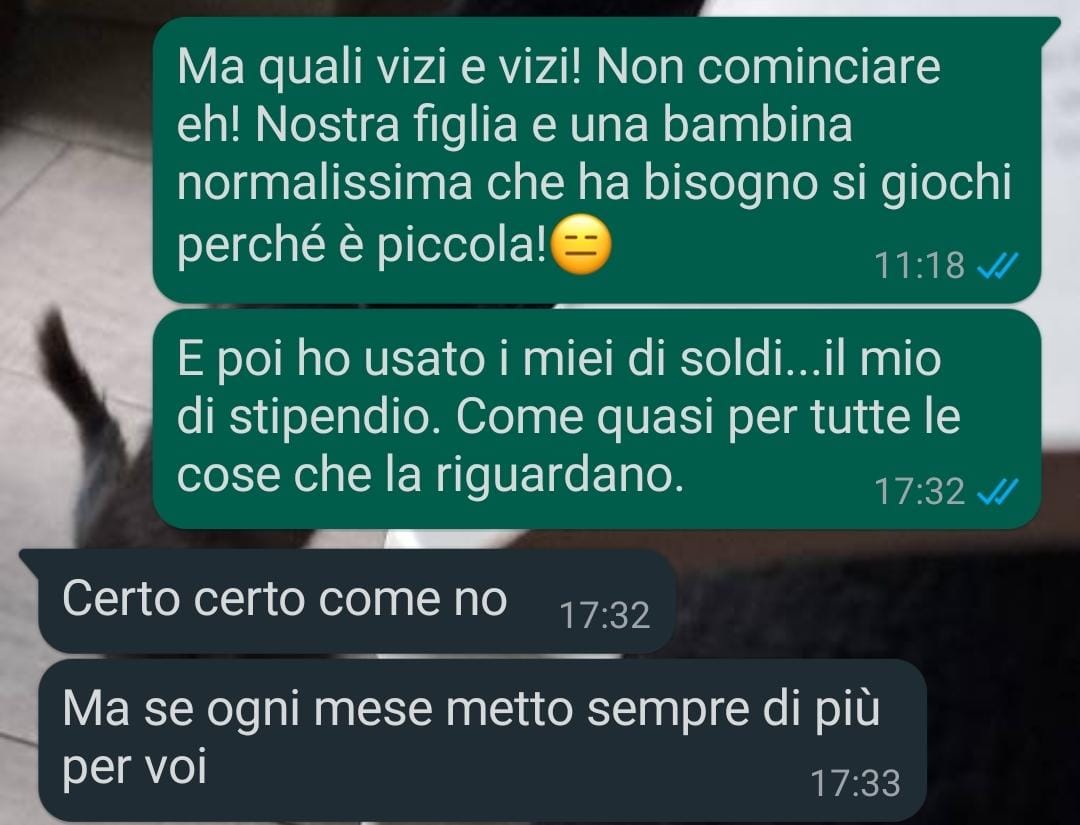Click the 17:32 timestamp in the dark bubble
Viewport: 1080px width, 825px height.
pos(605,615)
